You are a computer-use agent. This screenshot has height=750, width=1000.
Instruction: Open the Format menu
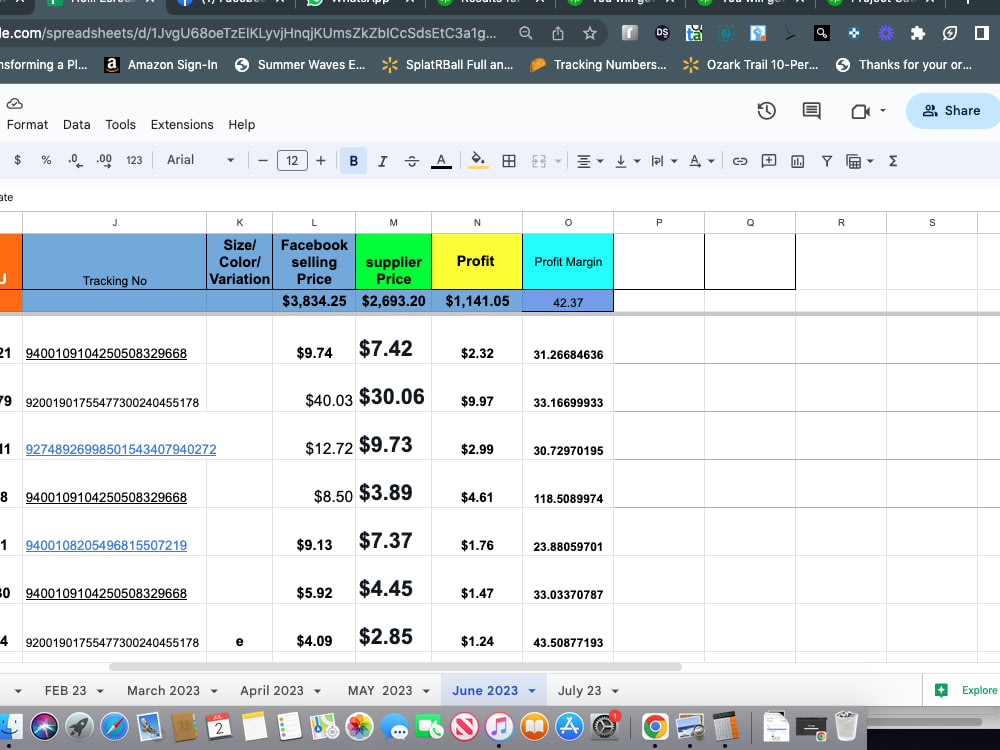pyautogui.click(x=27, y=124)
